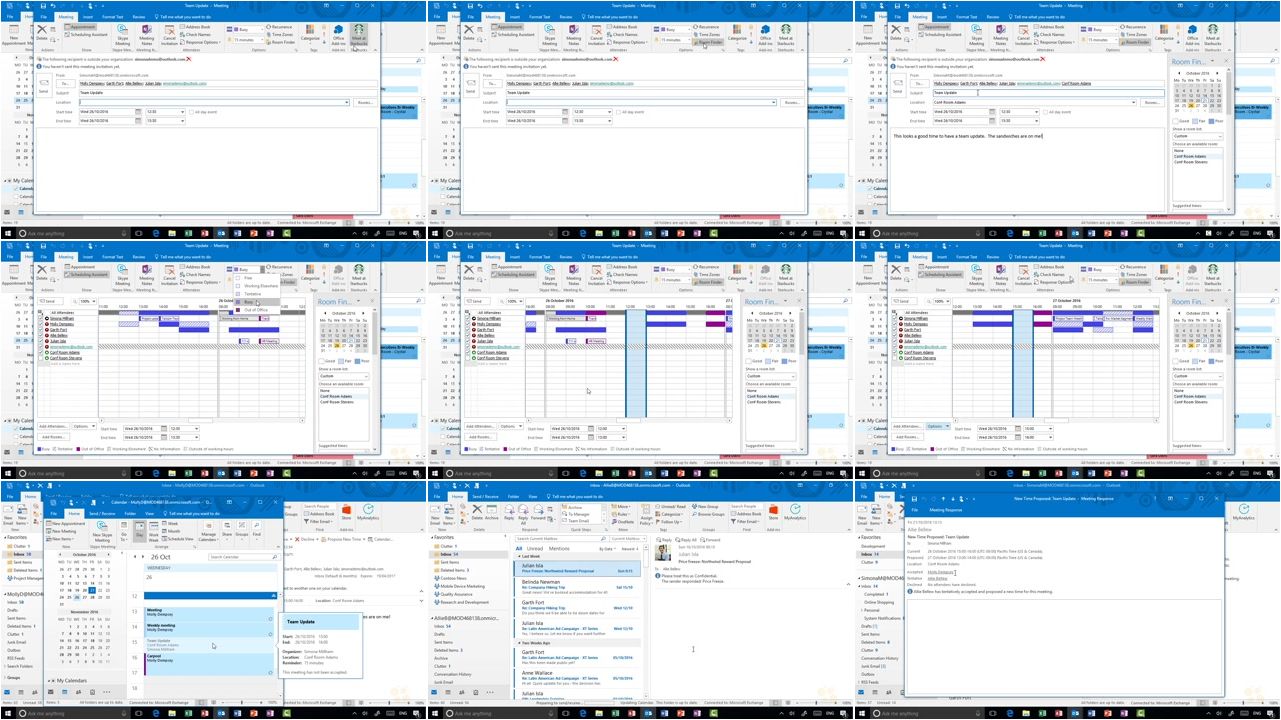Click Forward in Allie's inbox reading pane
This screenshot has height=720, width=1281.
[710, 540]
